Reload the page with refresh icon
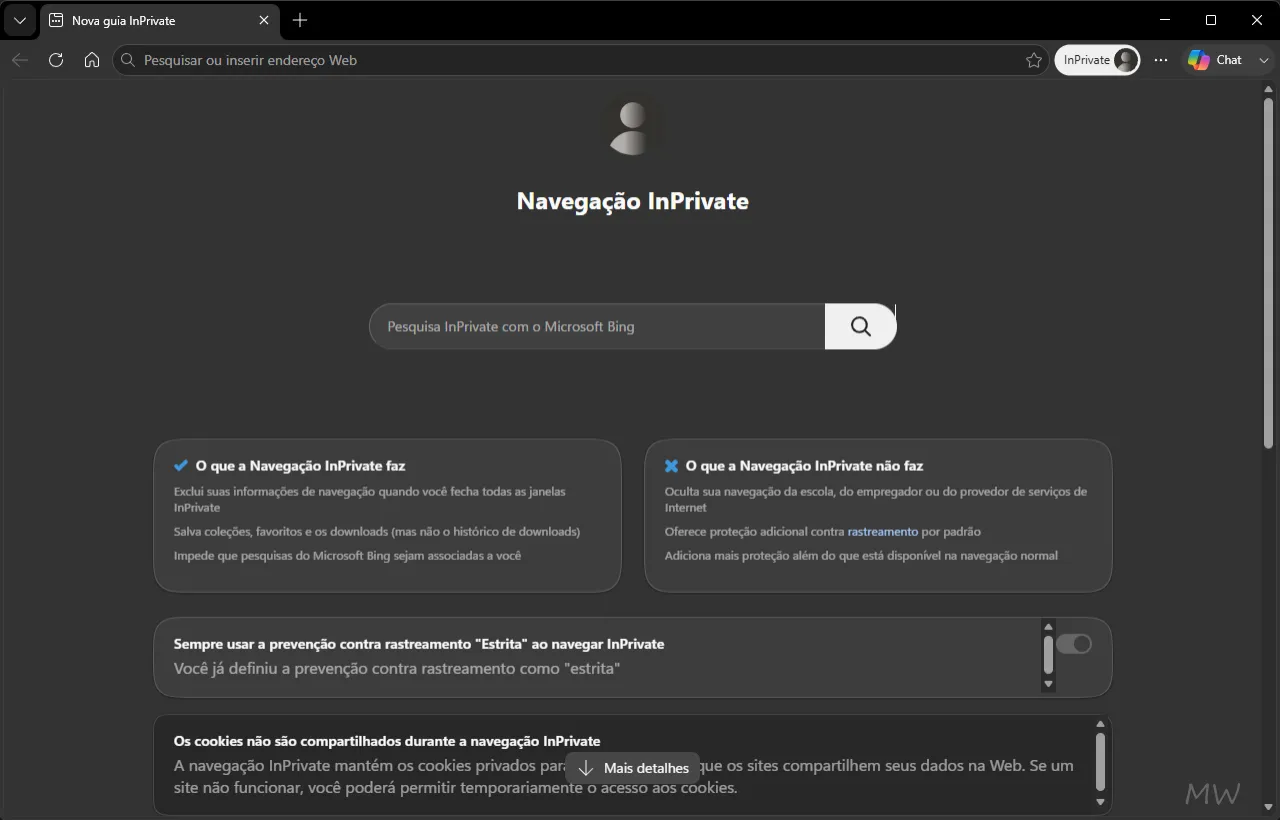 pyautogui.click(x=56, y=60)
